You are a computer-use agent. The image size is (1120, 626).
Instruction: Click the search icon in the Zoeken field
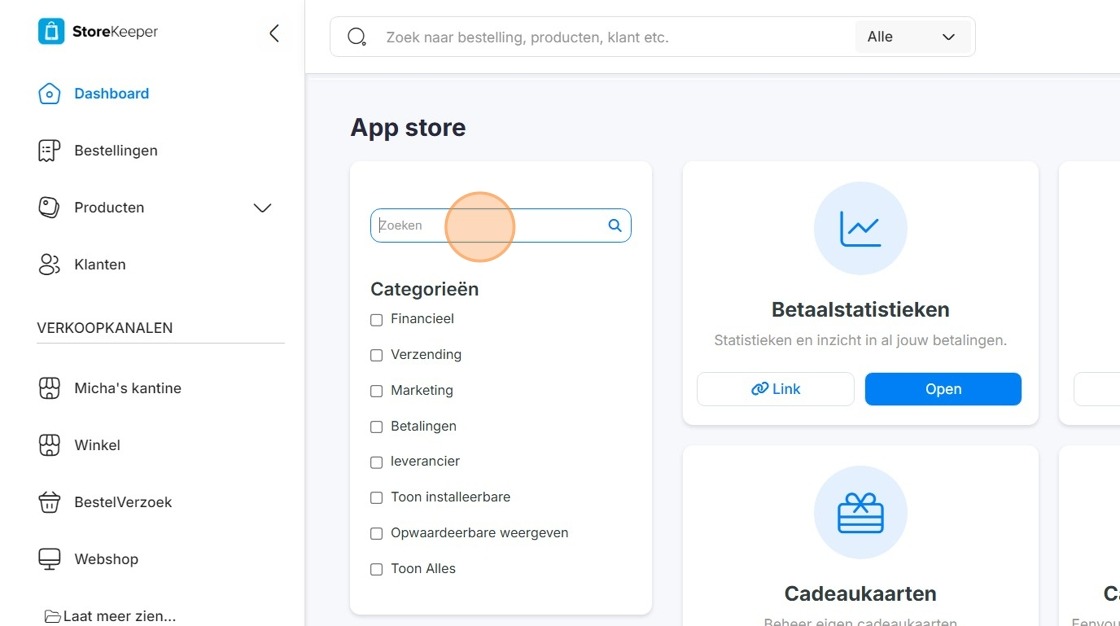click(614, 225)
